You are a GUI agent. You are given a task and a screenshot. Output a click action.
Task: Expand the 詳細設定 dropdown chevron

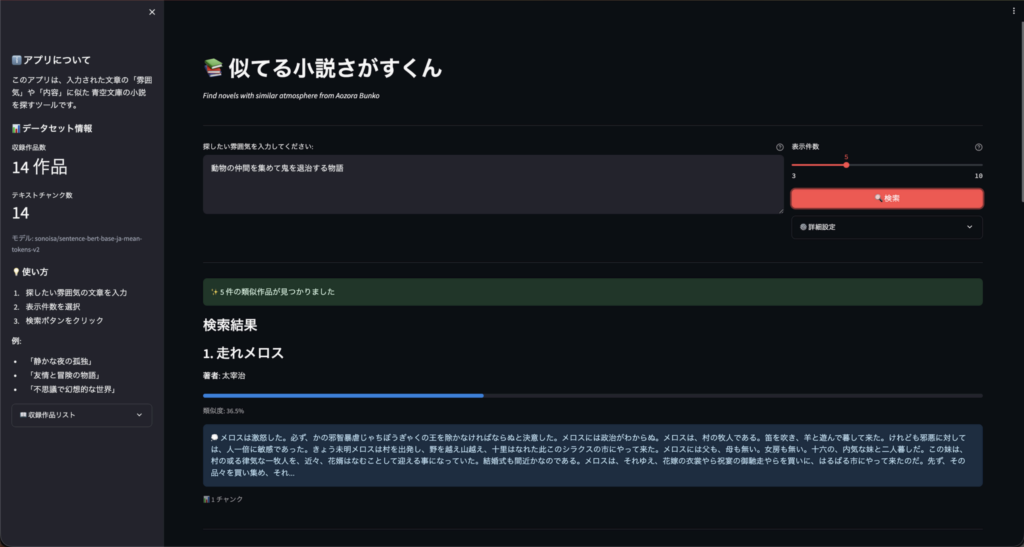969,227
